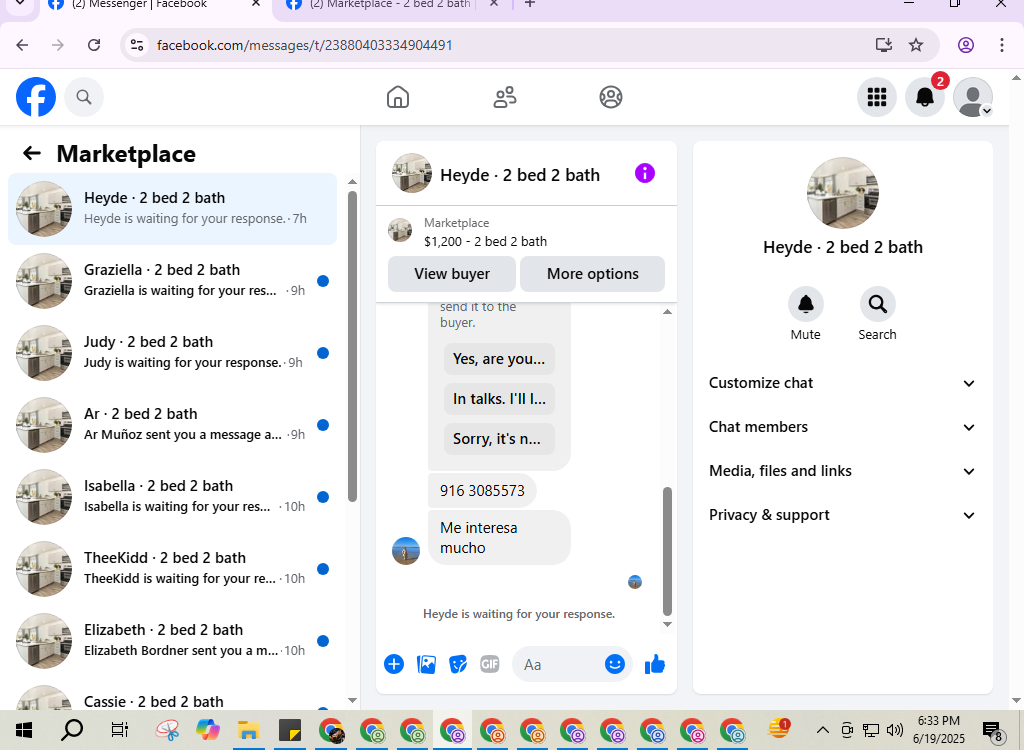The width and height of the screenshot is (1024, 750).
Task: Open the Groups icon in top navigation
Action: pos(611,97)
